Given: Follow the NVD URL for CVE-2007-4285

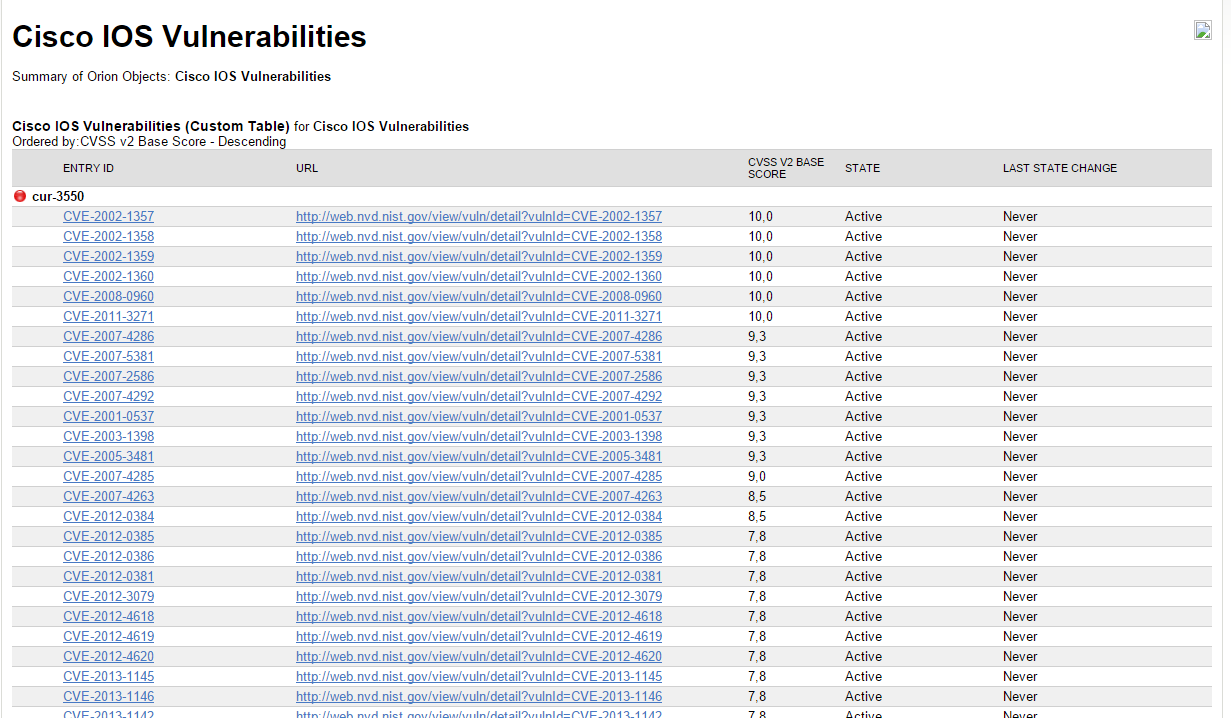Looking at the screenshot, I should click(479, 476).
